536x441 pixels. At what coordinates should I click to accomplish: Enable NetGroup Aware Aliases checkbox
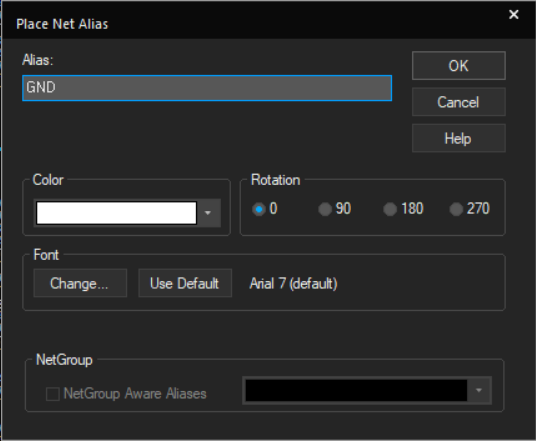(53, 393)
